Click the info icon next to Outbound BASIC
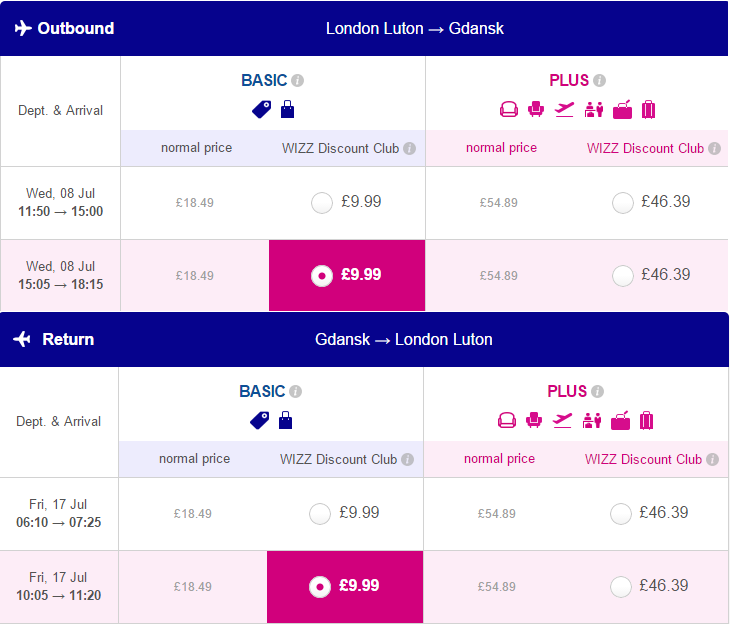The width and height of the screenshot is (732, 627). tap(298, 81)
